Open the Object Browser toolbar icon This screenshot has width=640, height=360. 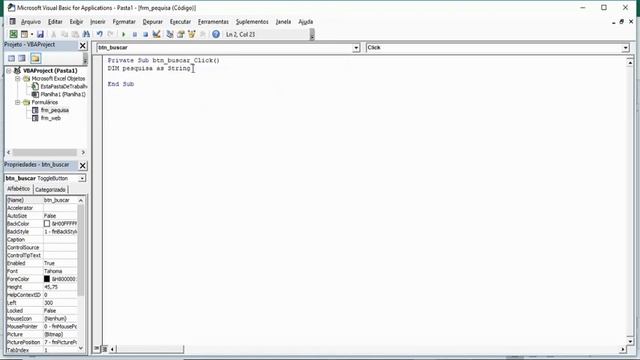(x=191, y=34)
